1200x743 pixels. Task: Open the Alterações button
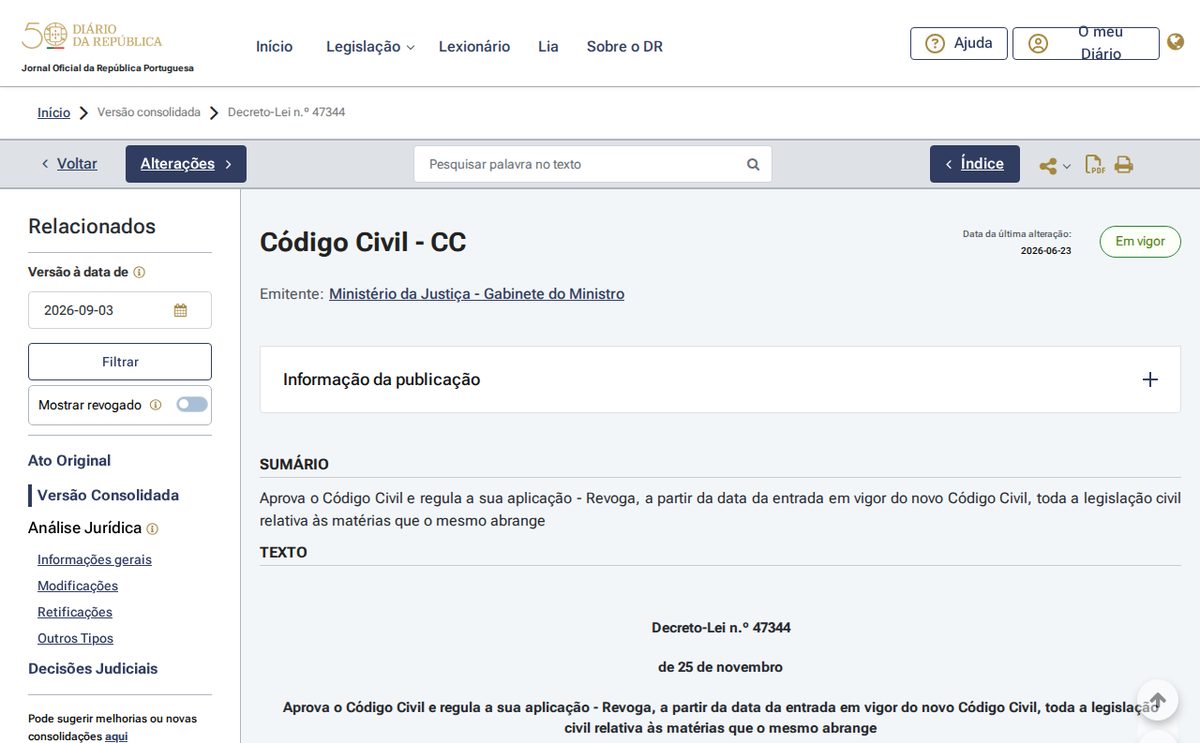point(186,164)
